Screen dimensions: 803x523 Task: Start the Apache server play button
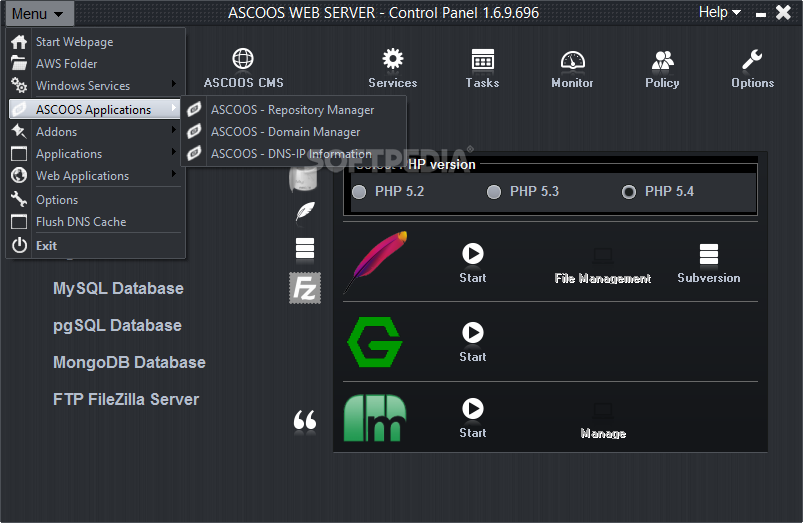click(473, 254)
